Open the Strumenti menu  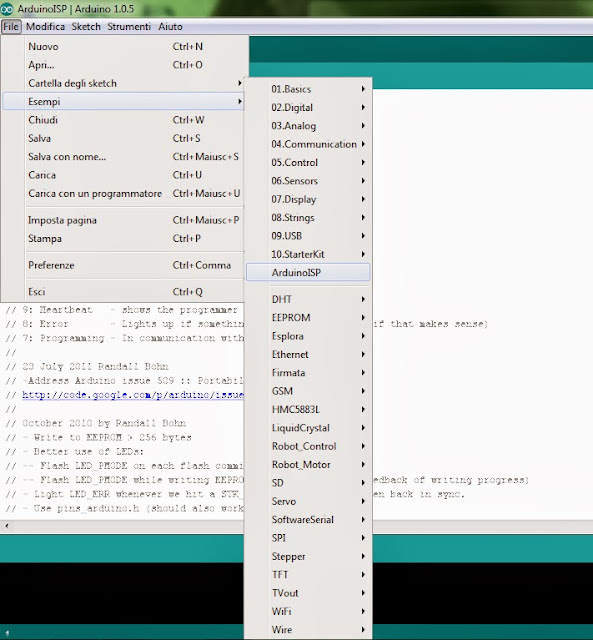[129, 27]
